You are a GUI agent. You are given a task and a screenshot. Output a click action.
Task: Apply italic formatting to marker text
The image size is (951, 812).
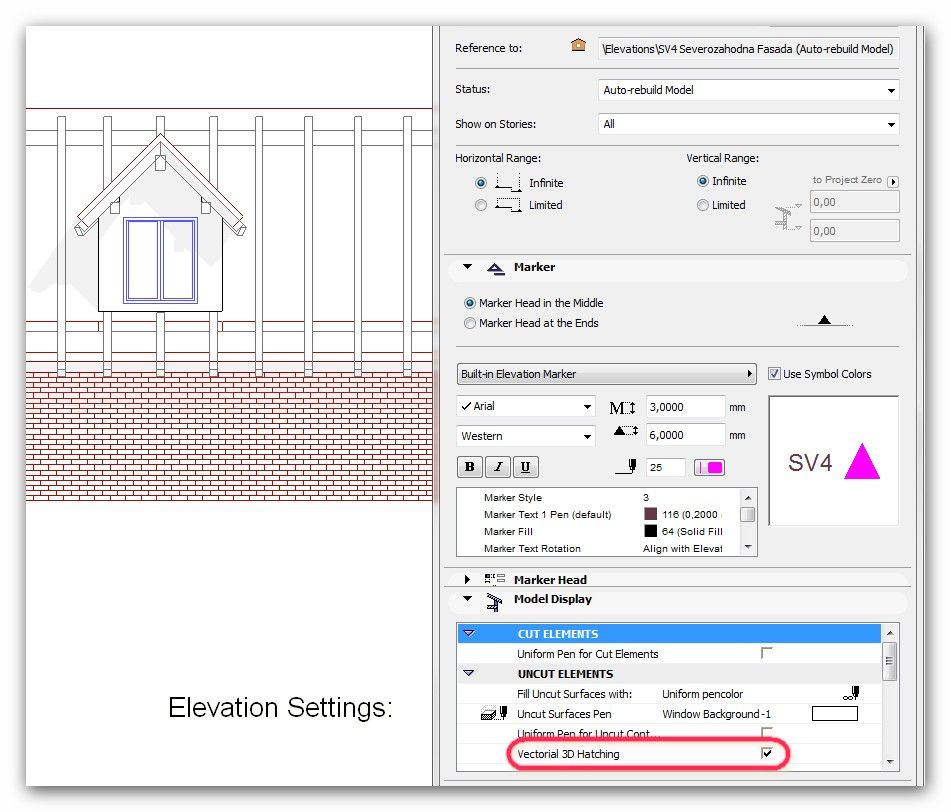[x=497, y=466]
